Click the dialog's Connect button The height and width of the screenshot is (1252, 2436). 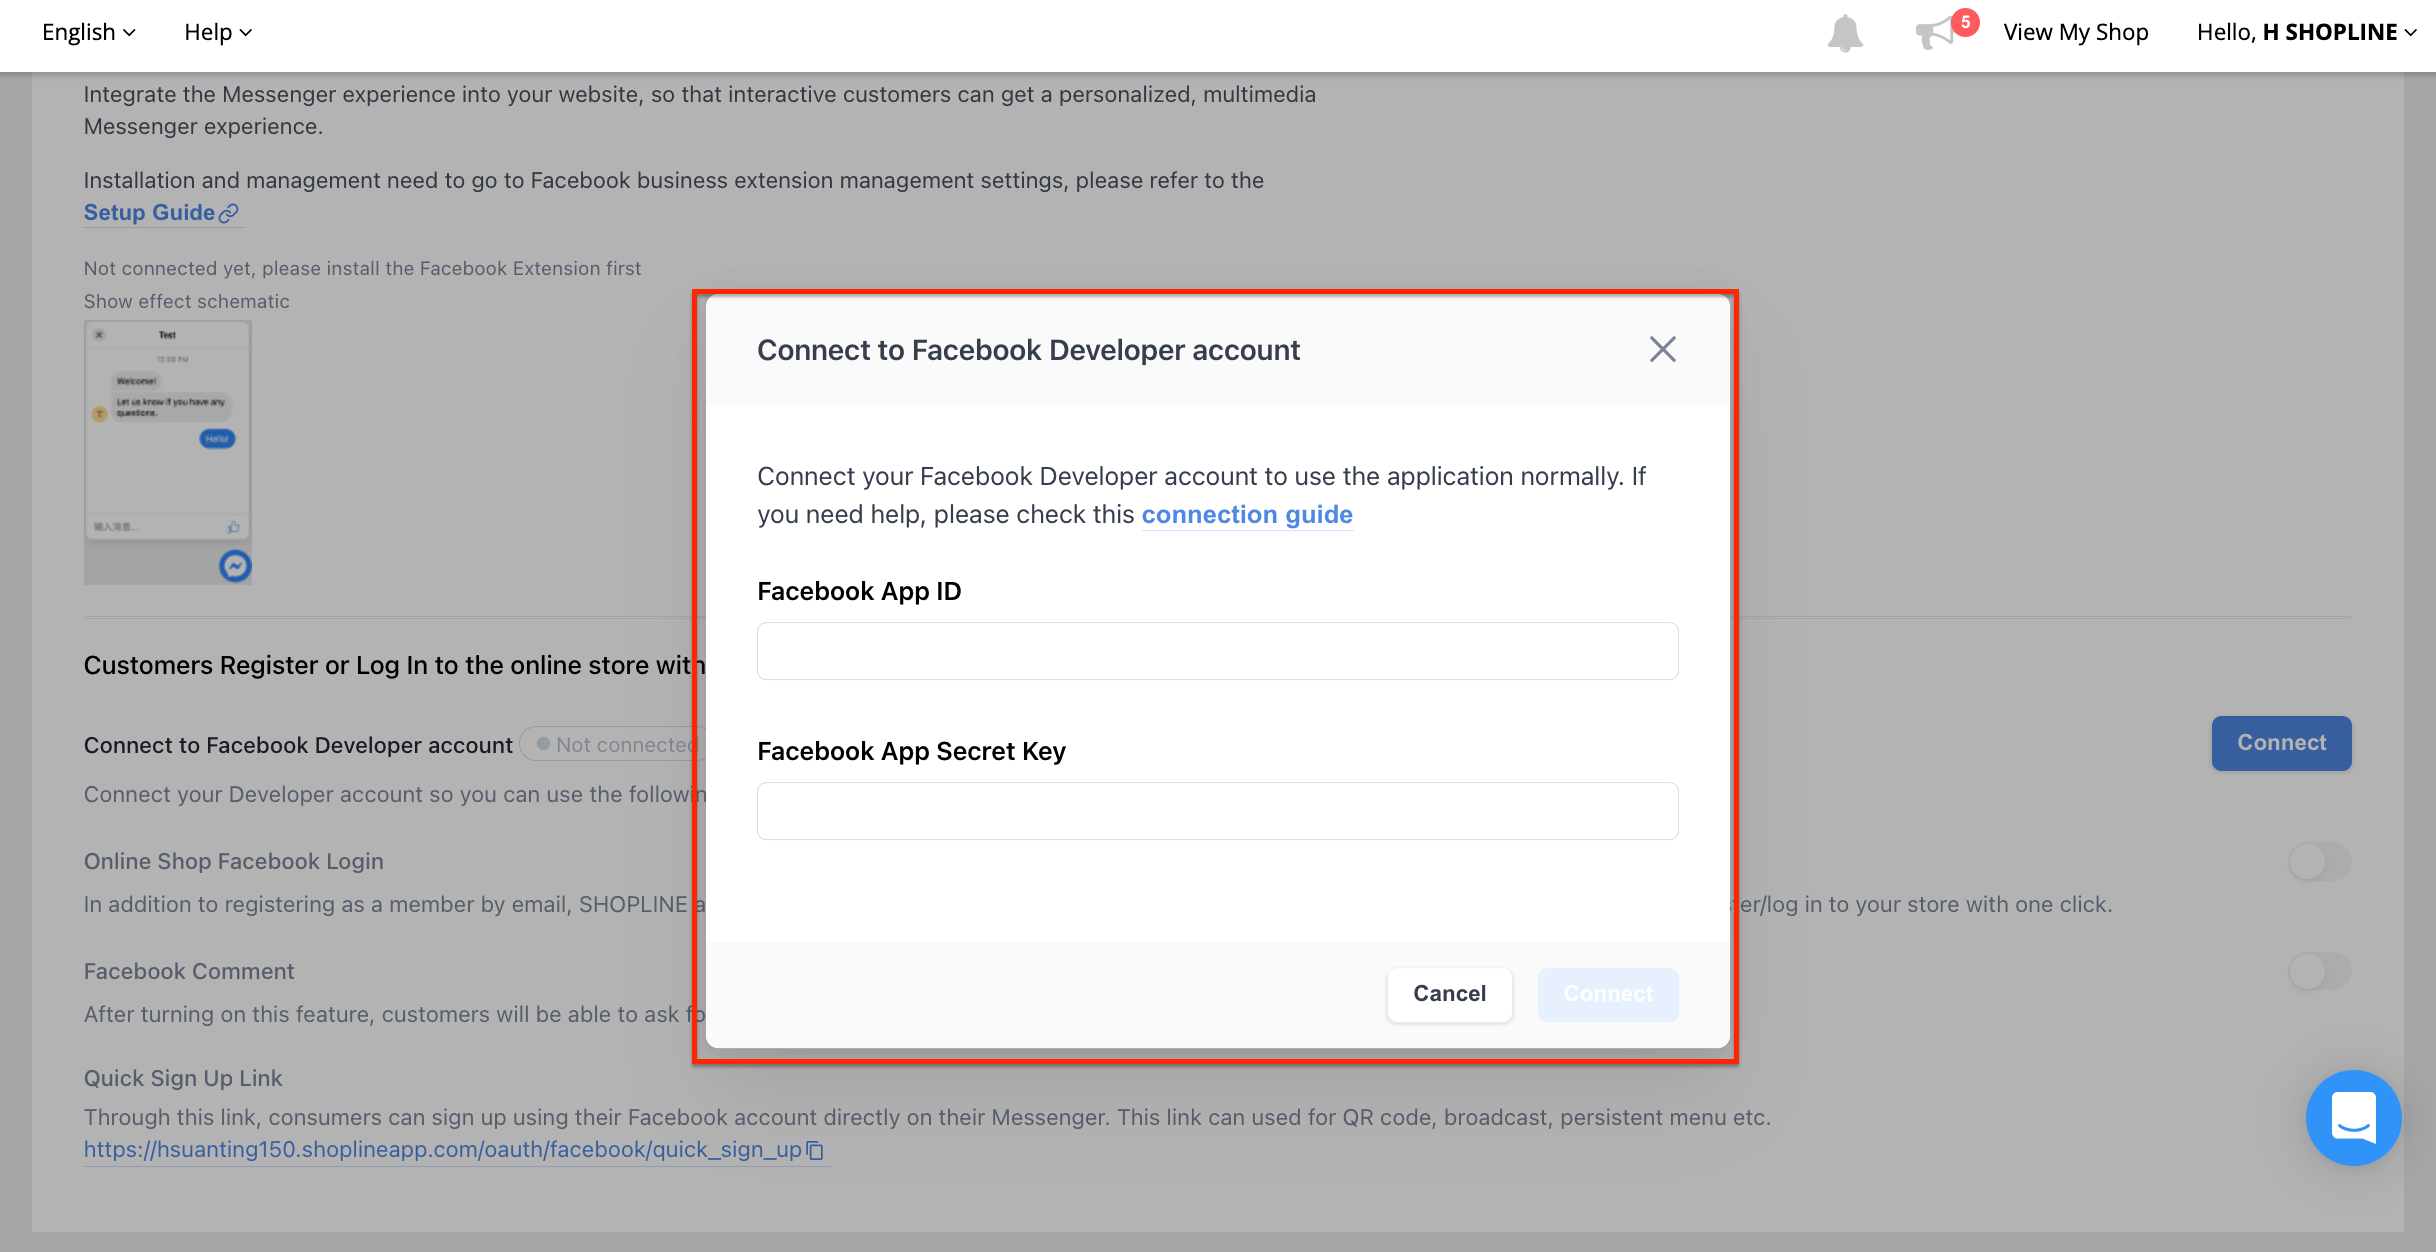point(1608,994)
